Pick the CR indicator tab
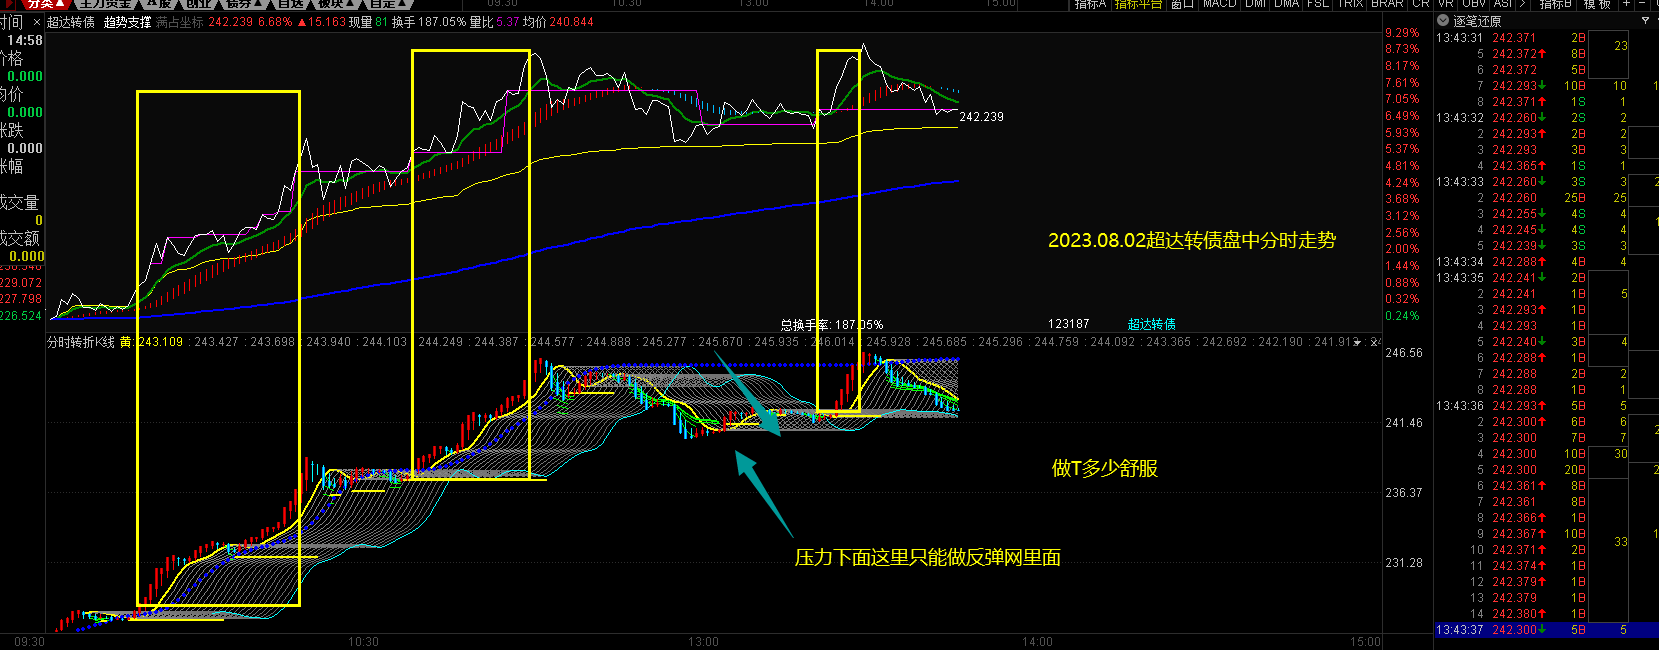The width and height of the screenshot is (1659, 650). click(1420, 4)
